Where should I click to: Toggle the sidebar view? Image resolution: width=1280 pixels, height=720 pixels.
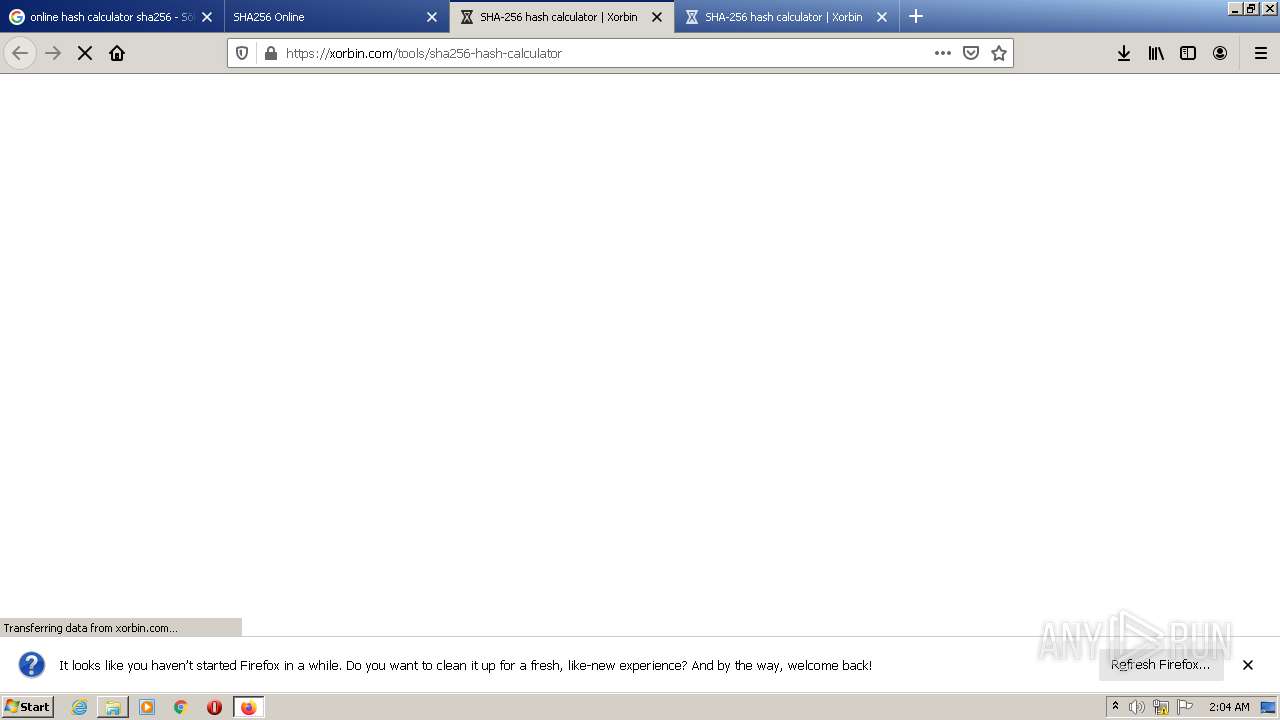pyautogui.click(x=1188, y=53)
